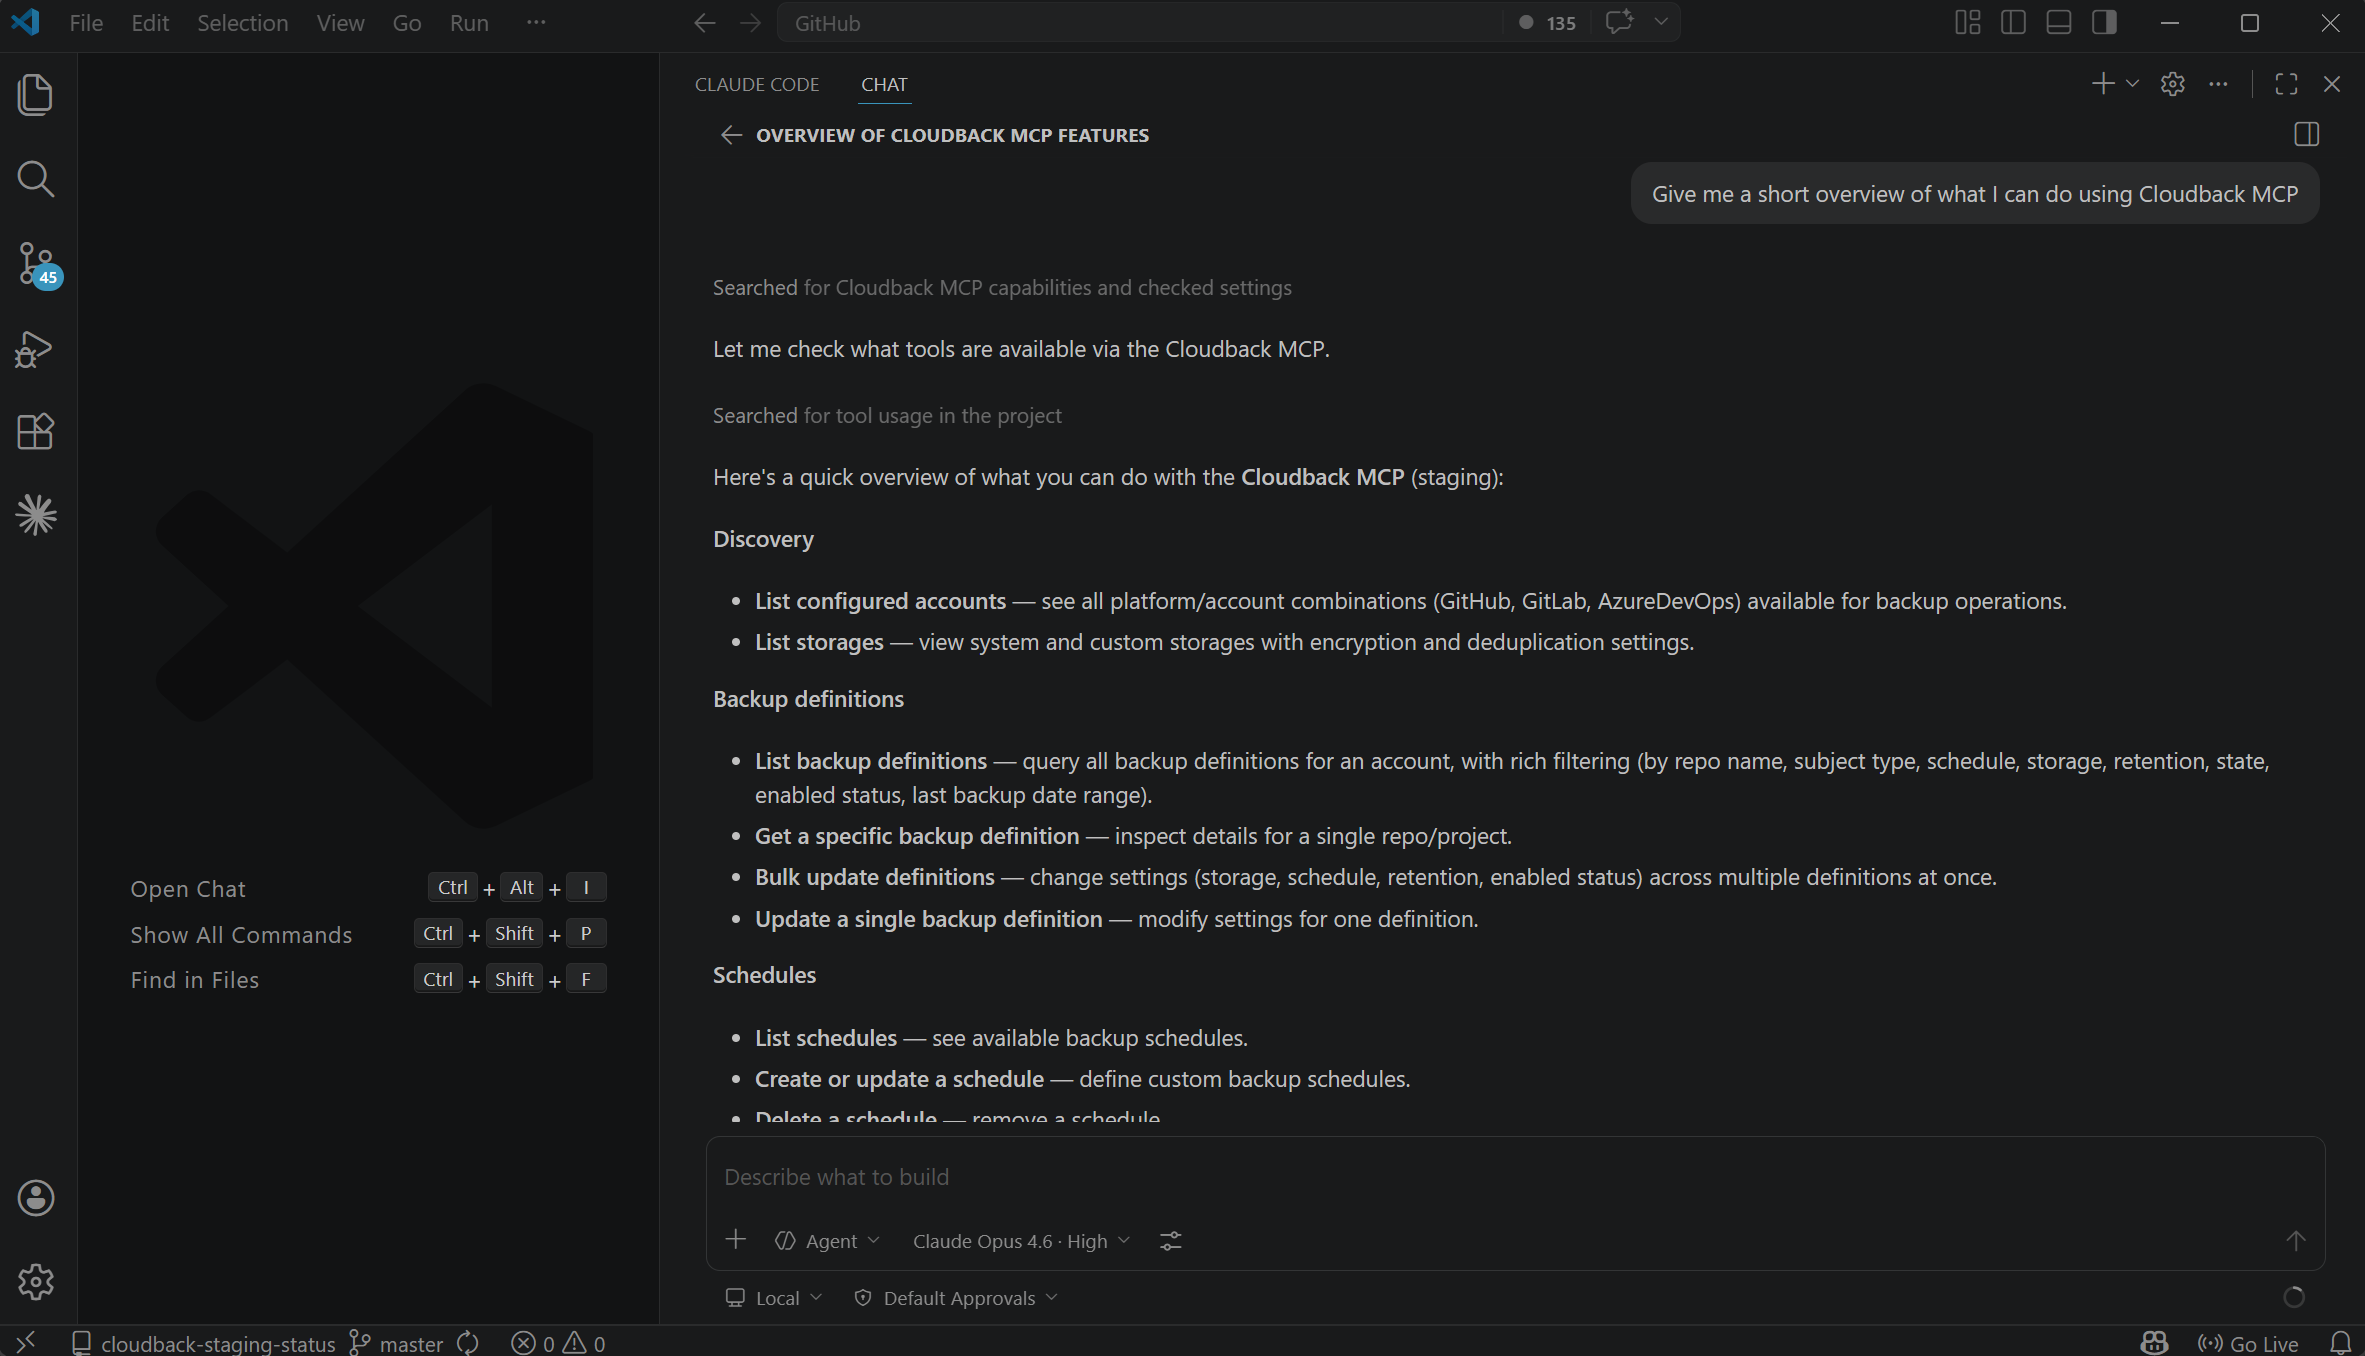Show more menus via ellipsis
The width and height of the screenshot is (2365, 1356).
tap(536, 23)
